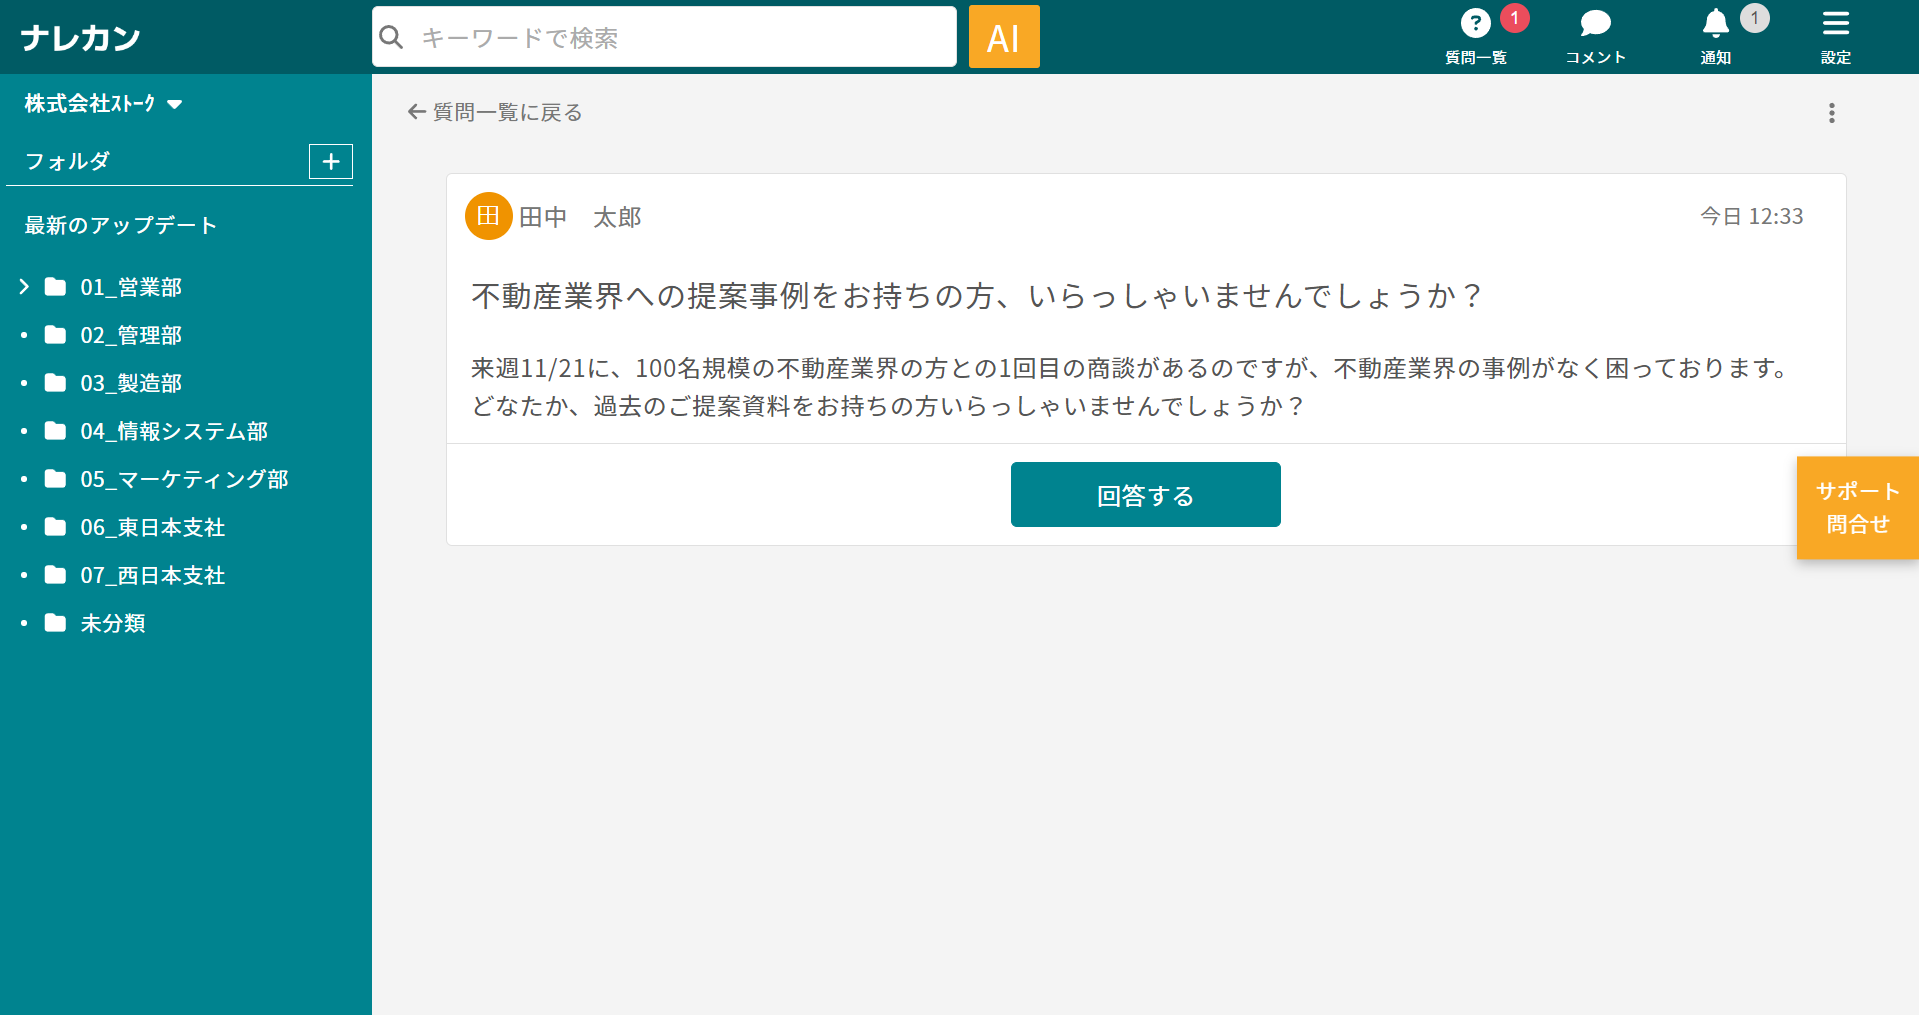Viewport: 1919px width, 1015px height.
Task: Open the 04_情報システム部 folder
Action: [x=174, y=431]
